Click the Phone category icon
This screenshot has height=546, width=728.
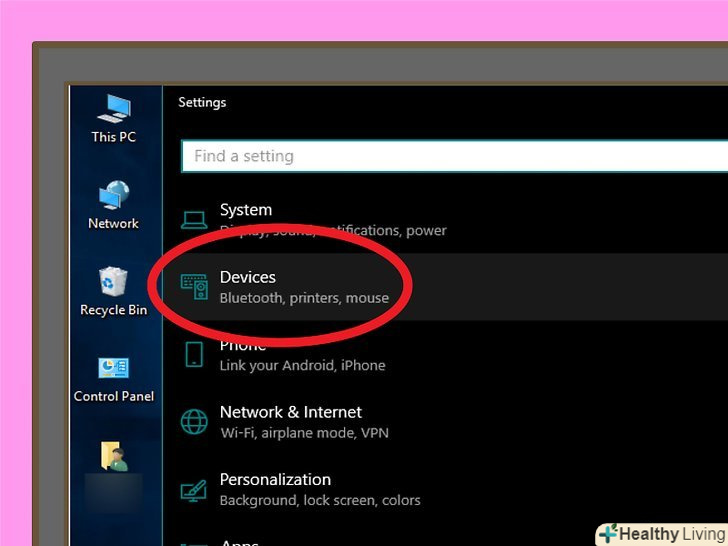[194, 354]
